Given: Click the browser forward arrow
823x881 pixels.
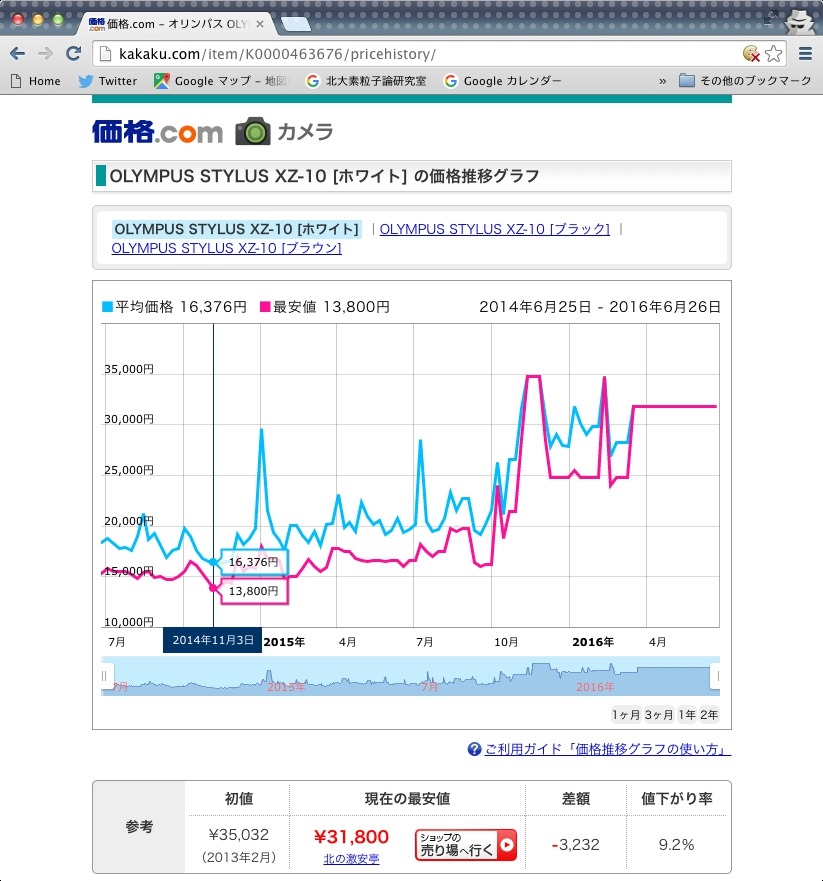Looking at the screenshot, I should point(45,53).
